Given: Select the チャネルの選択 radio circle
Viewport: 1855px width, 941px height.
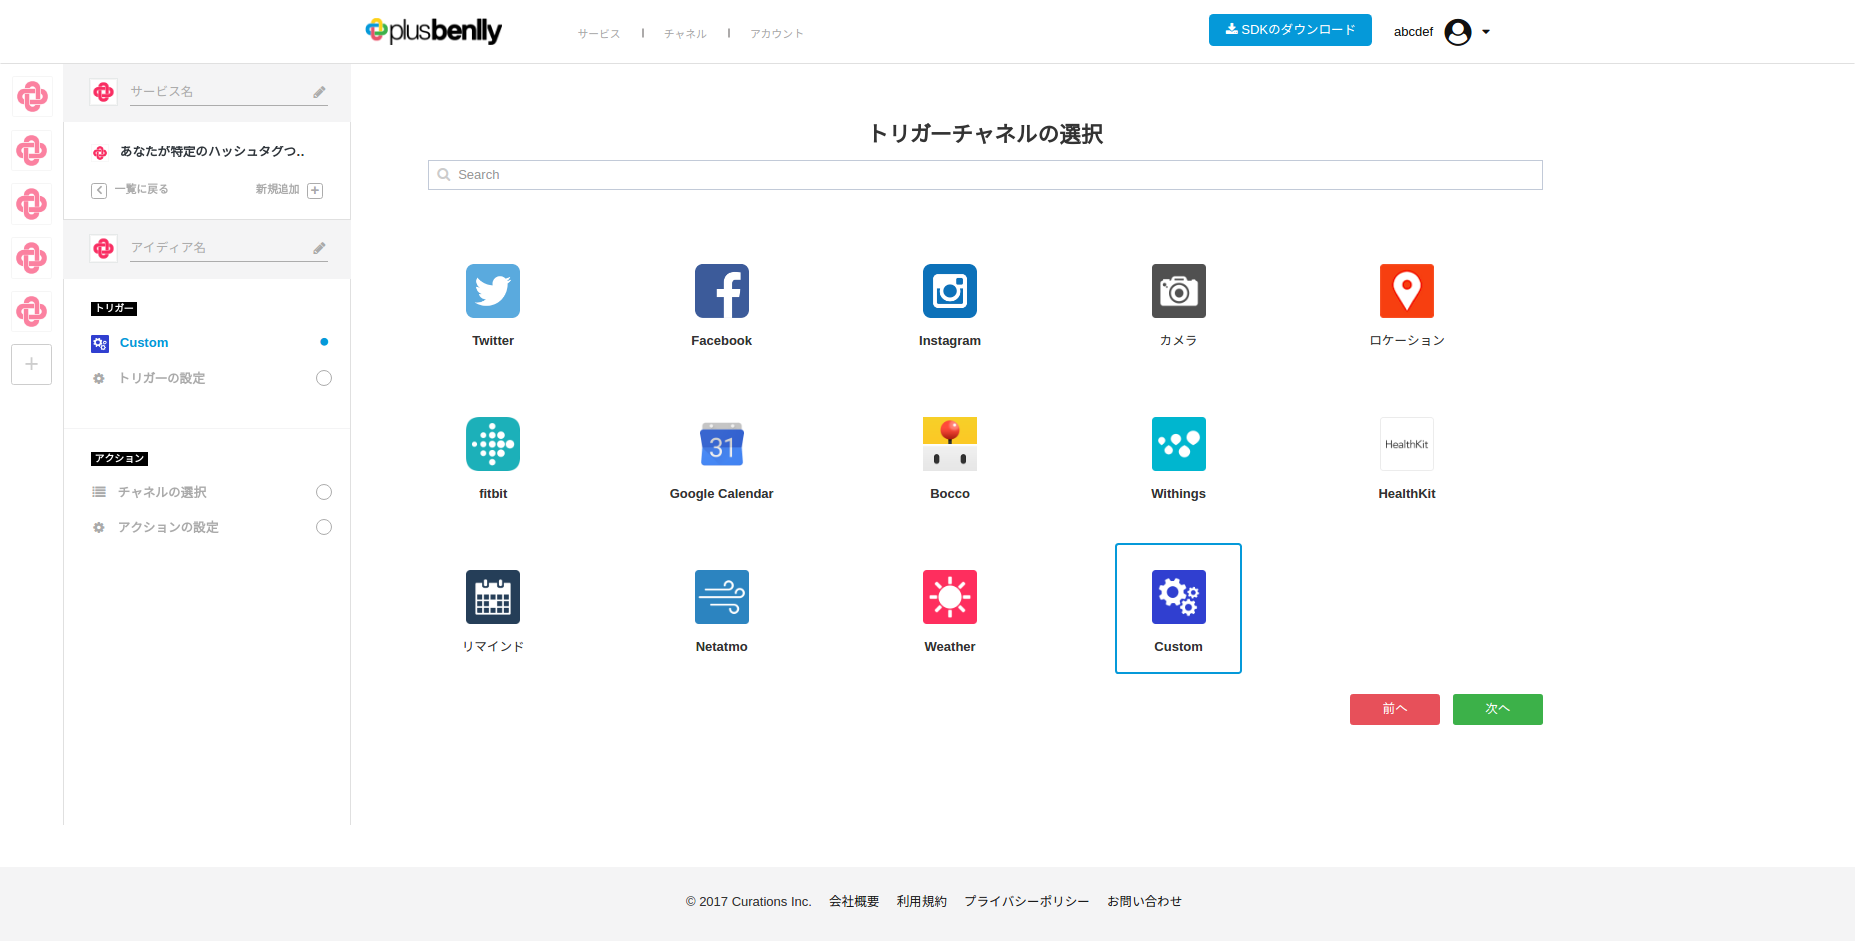Looking at the screenshot, I should click(324, 492).
